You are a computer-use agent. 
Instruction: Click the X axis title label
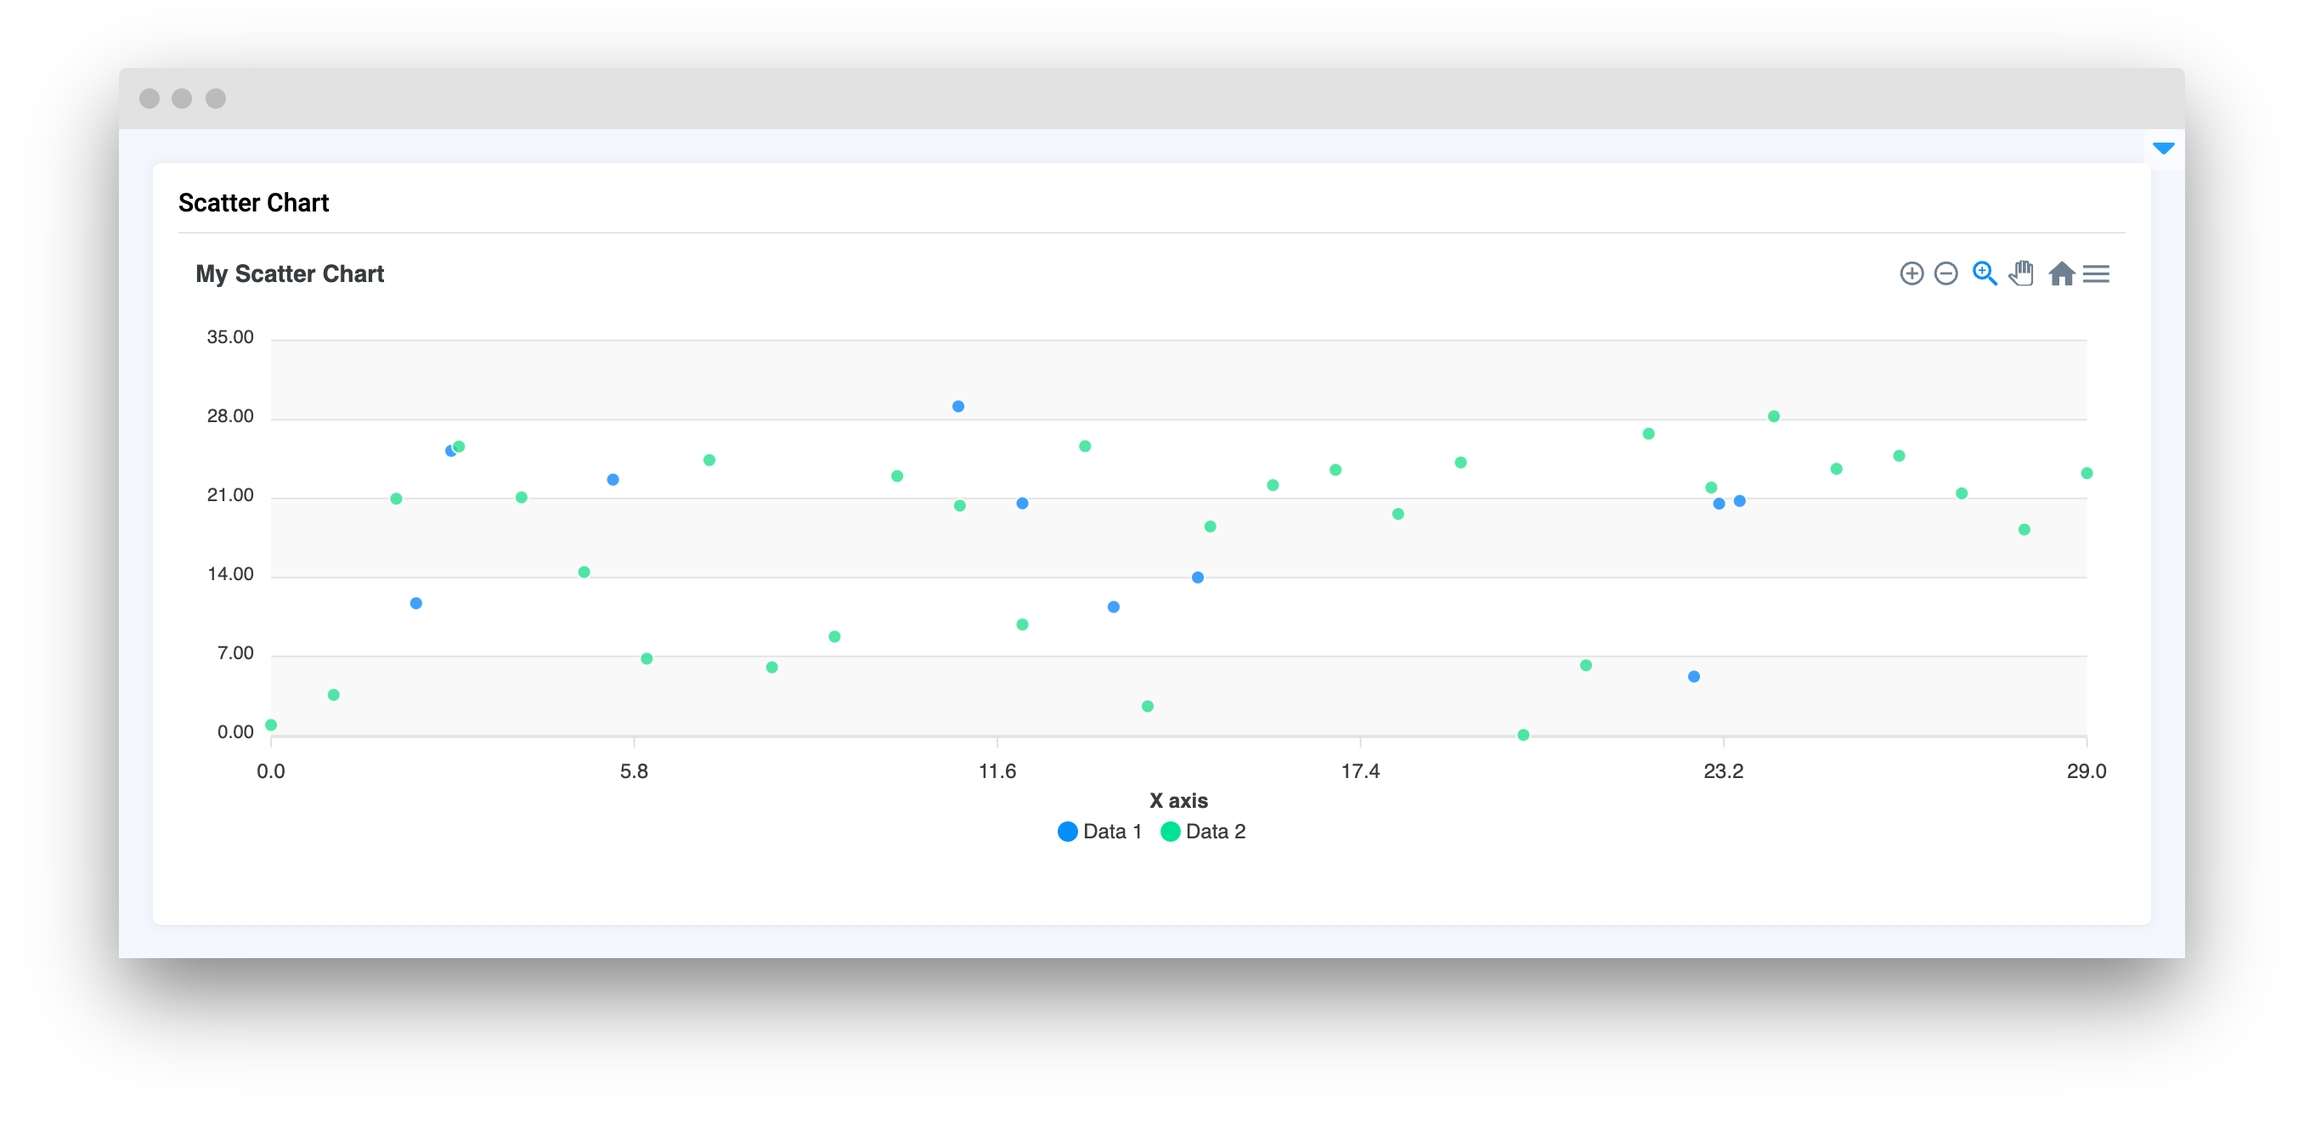pyautogui.click(x=1179, y=800)
